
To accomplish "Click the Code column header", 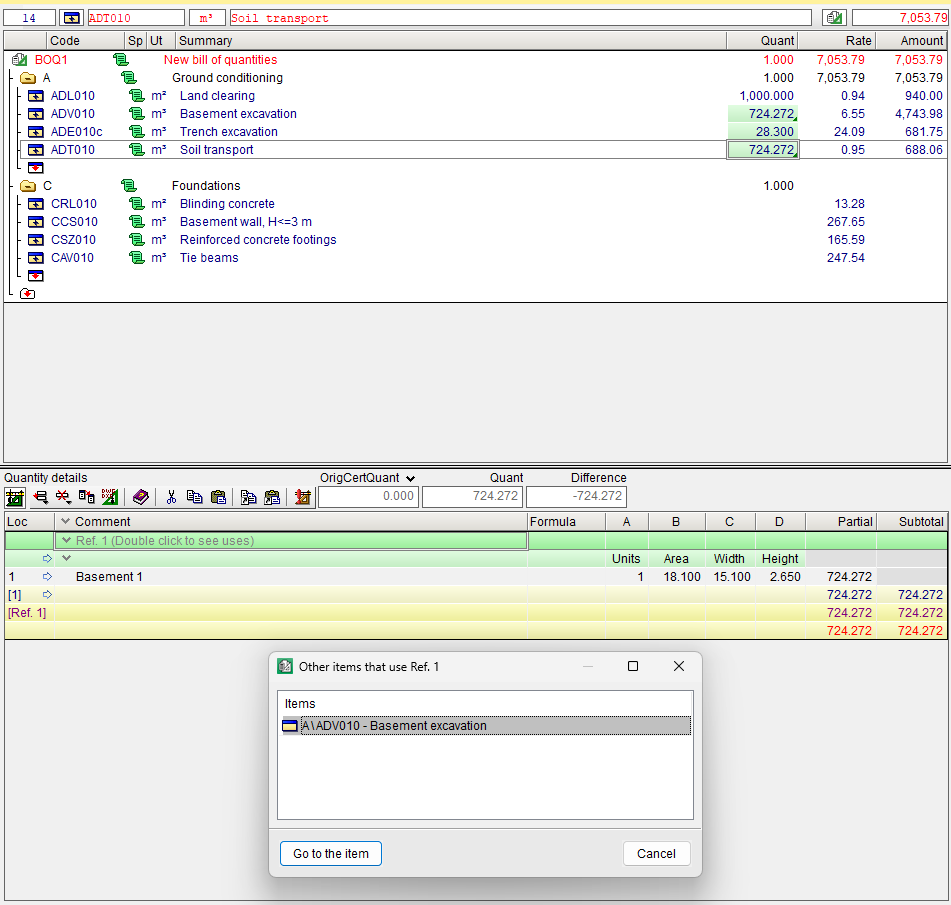I will [86, 41].
